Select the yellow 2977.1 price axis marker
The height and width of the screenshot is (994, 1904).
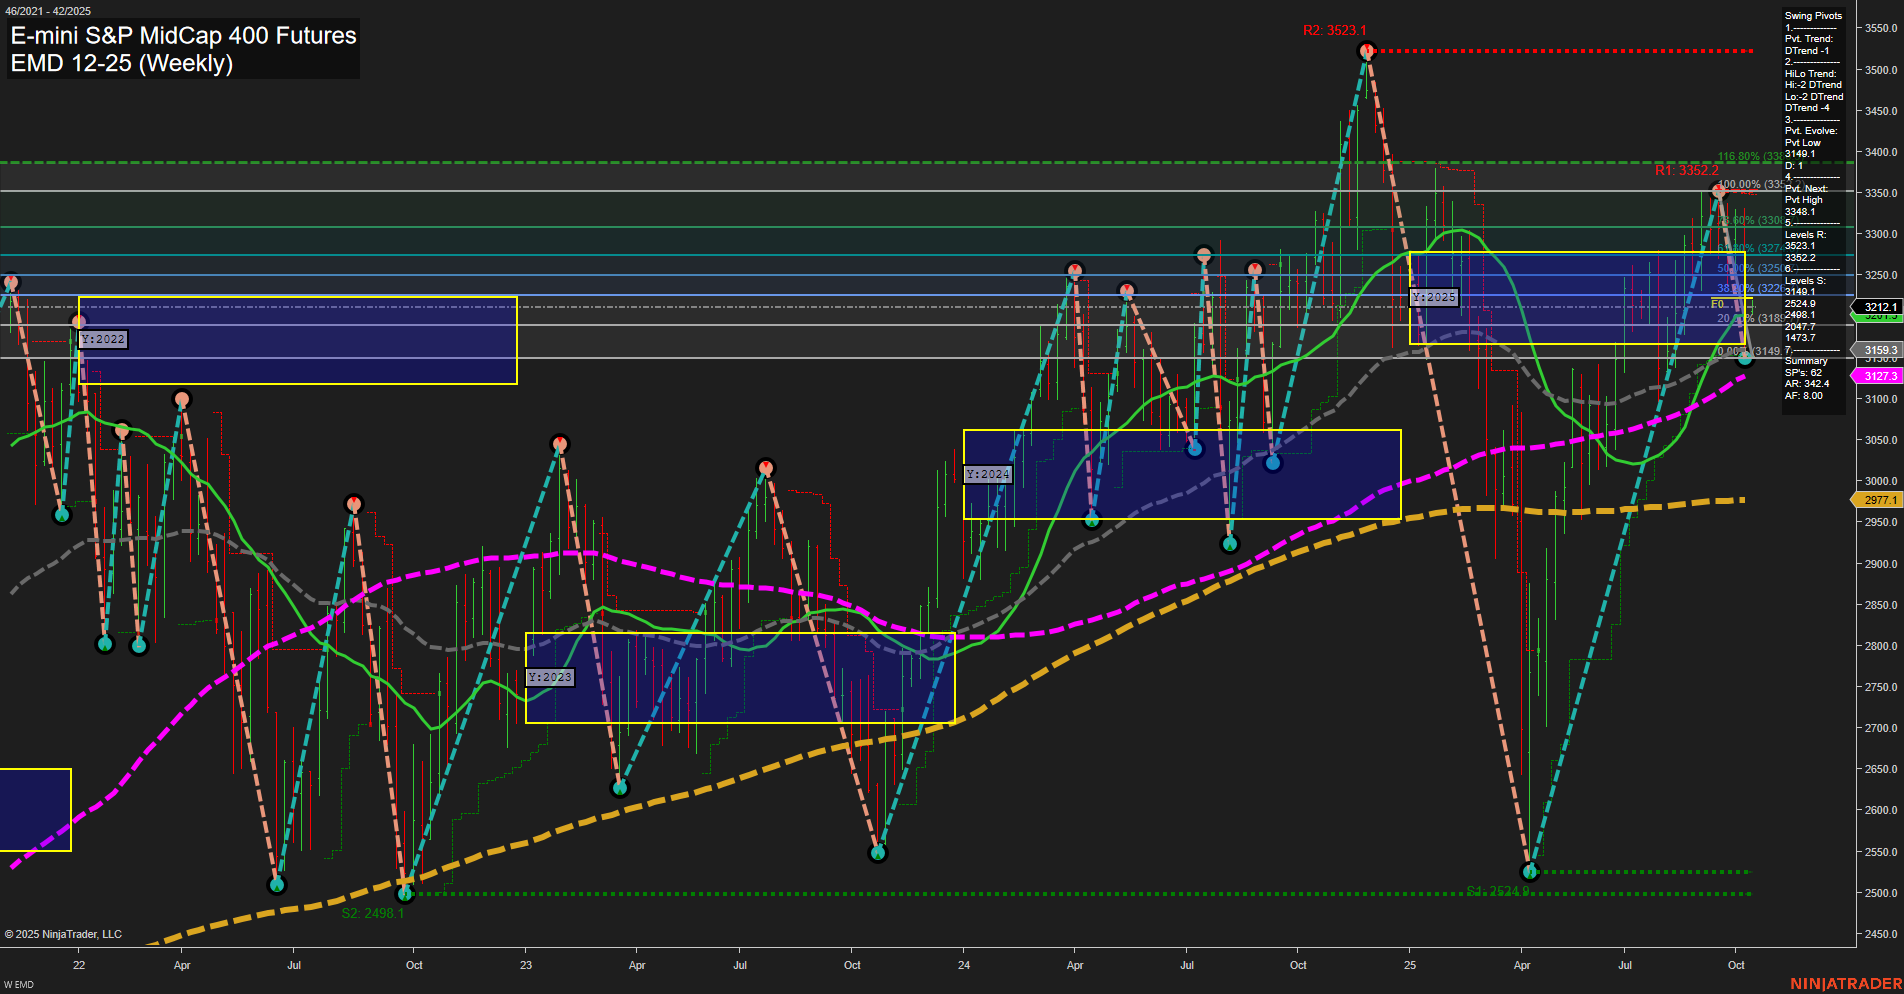pyautogui.click(x=1878, y=499)
